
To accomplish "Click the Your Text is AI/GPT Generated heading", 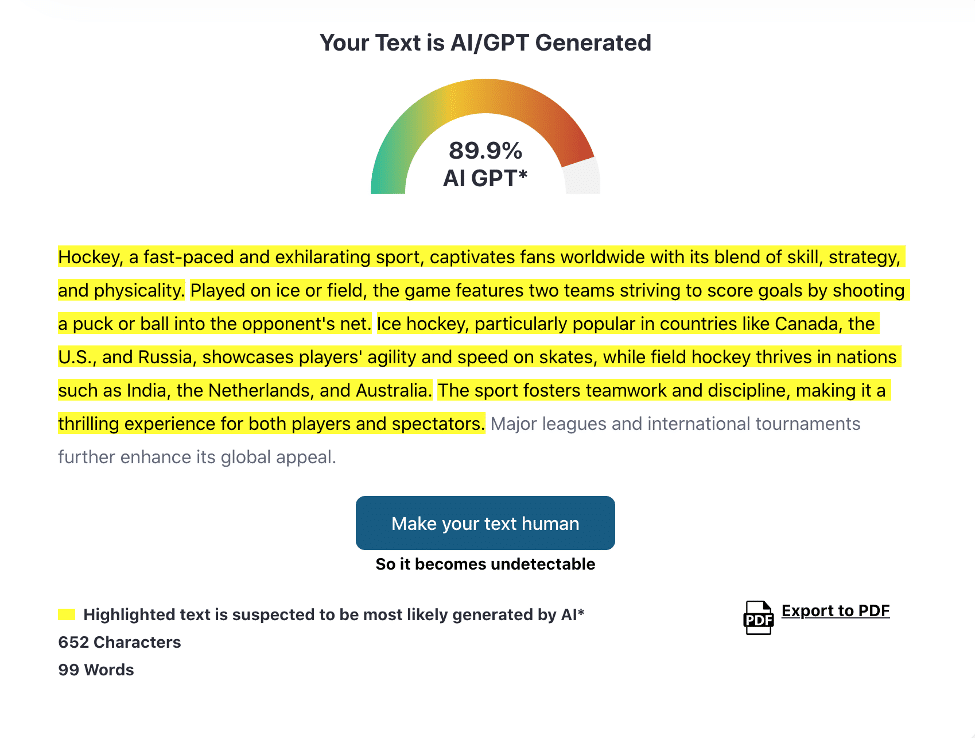I will click(485, 43).
